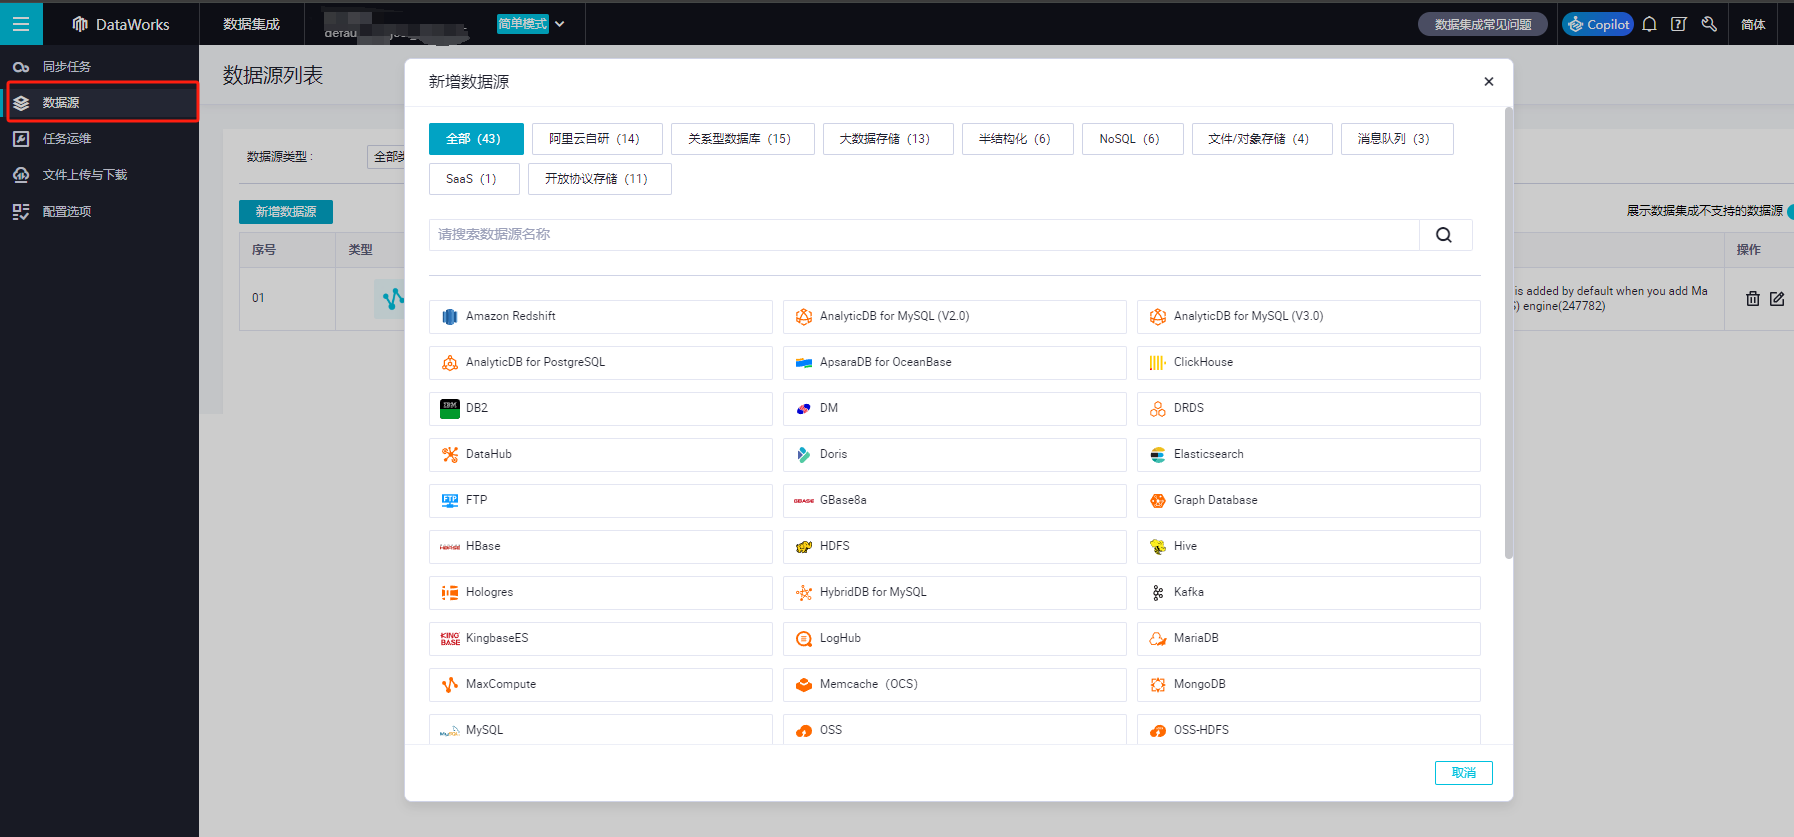Open 数据源 in sidebar
Screen dimensions: 1794x837
coord(100,103)
